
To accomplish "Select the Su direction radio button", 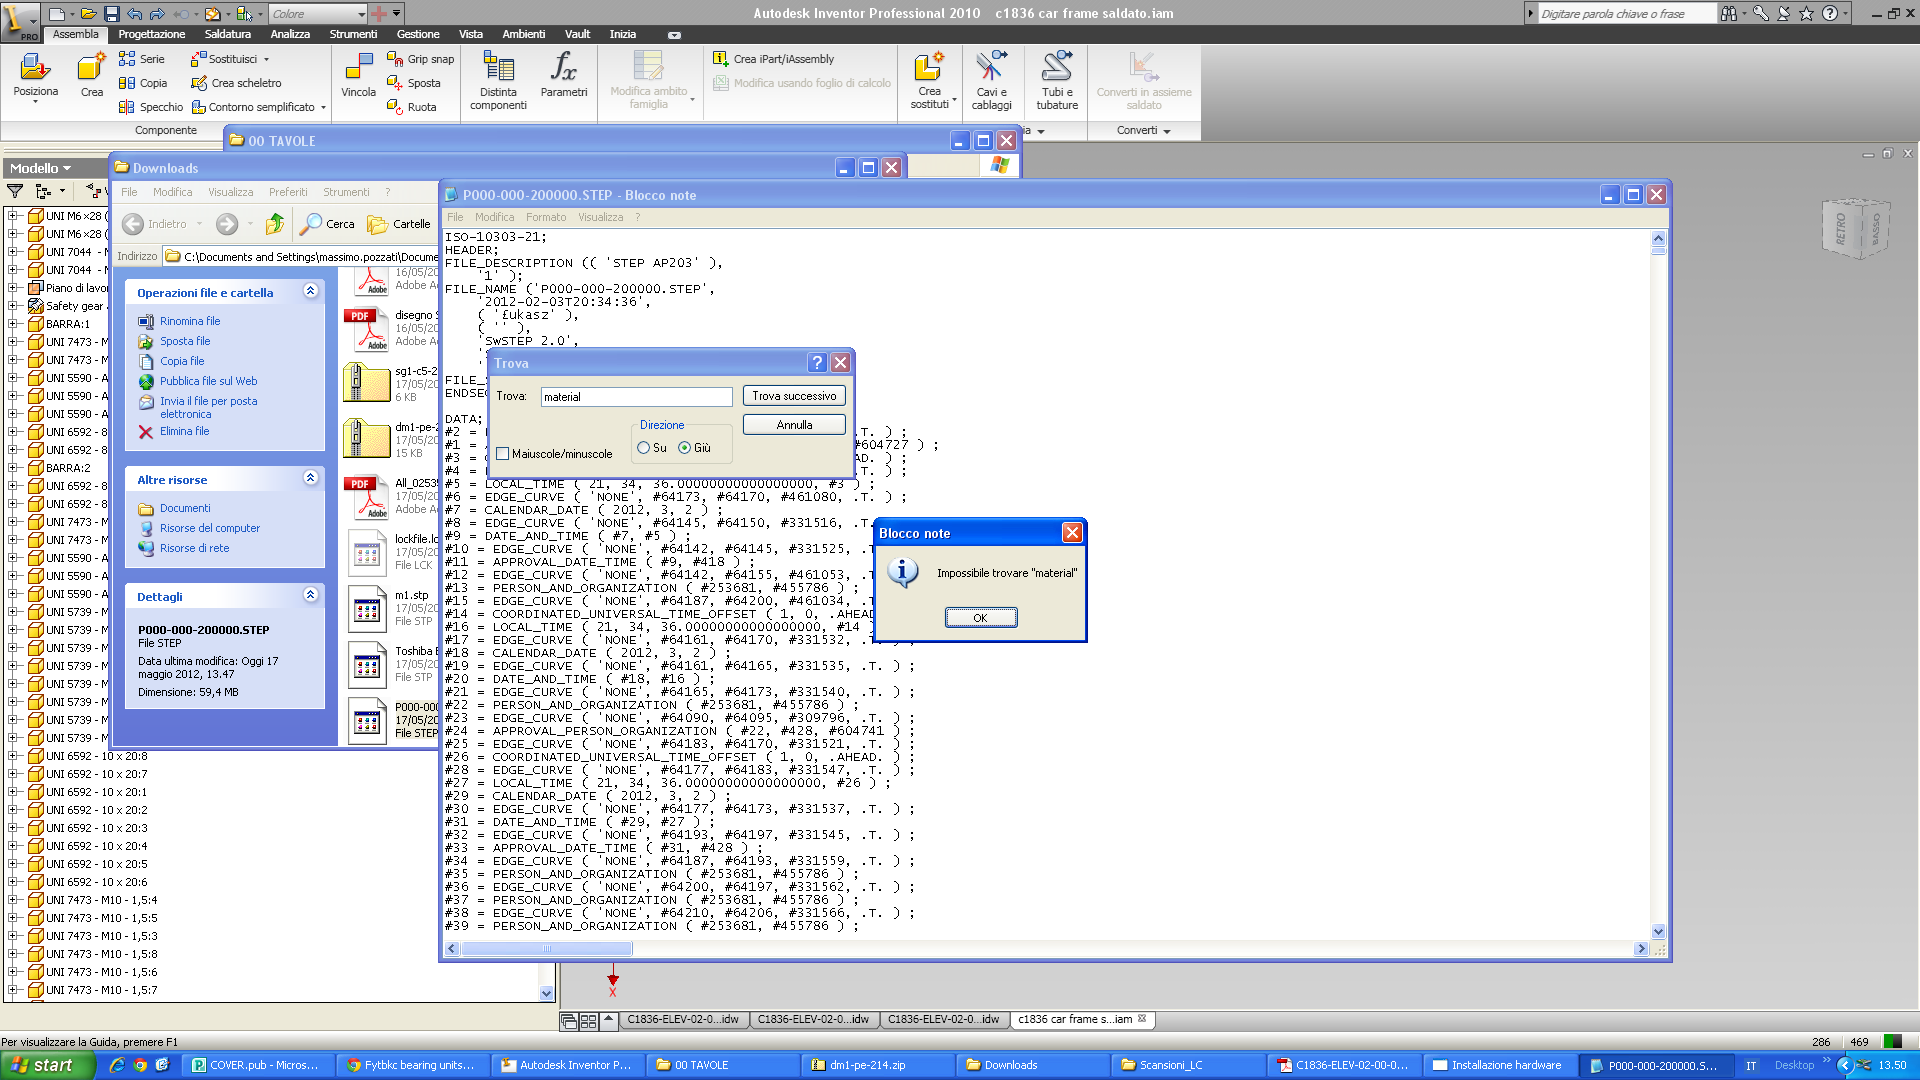I will coord(644,448).
